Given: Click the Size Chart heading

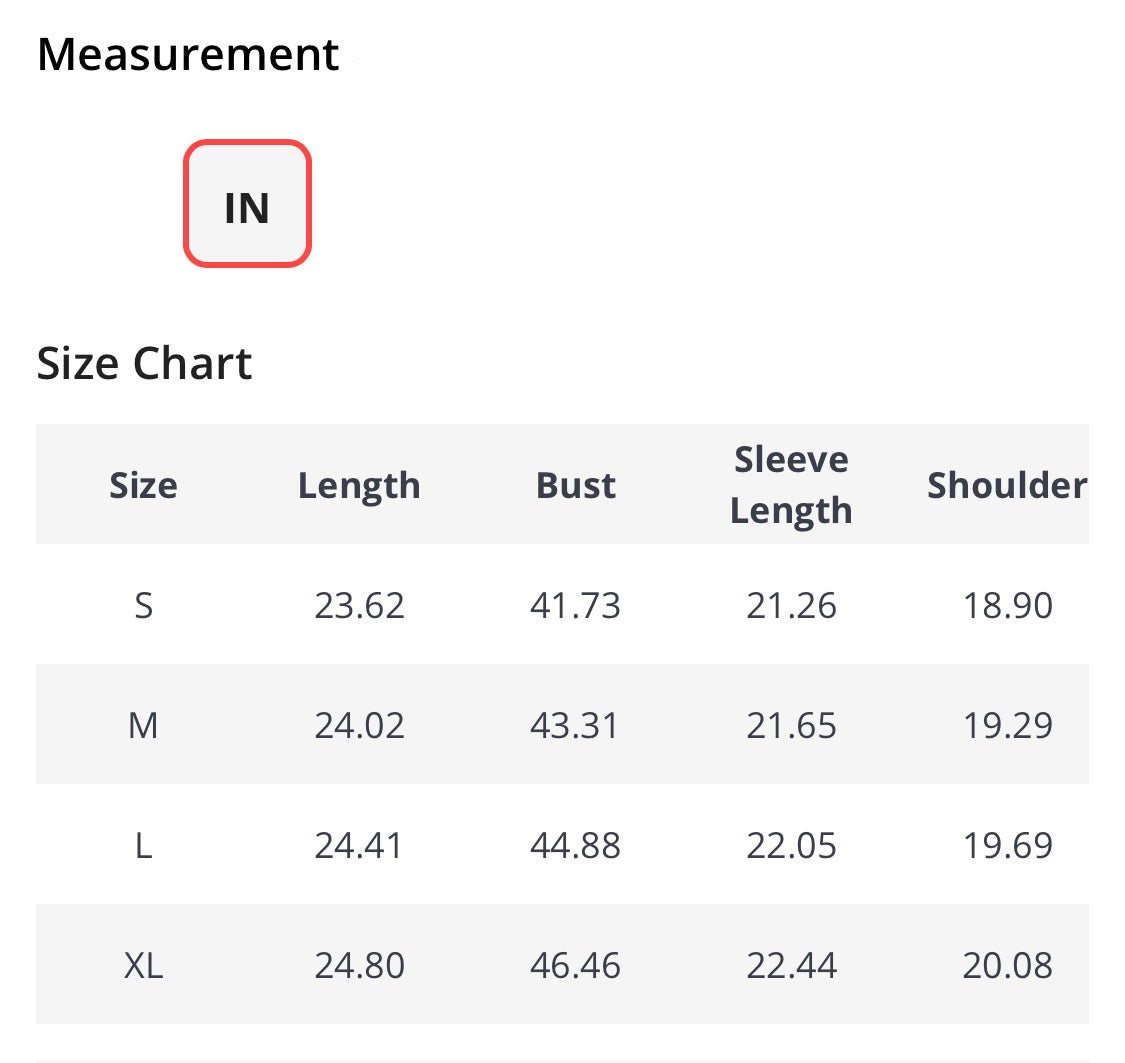Looking at the screenshot, I should pos(144,362).
